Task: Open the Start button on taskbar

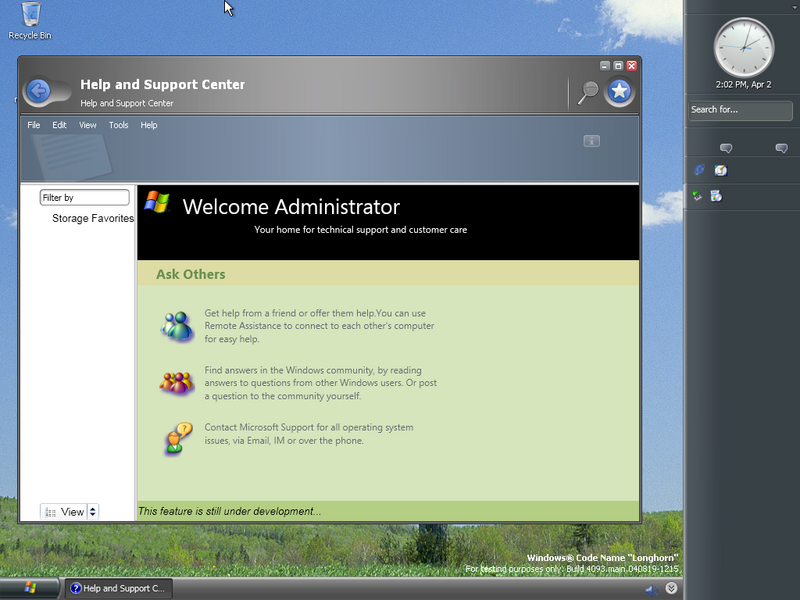Action: (30, 588)
